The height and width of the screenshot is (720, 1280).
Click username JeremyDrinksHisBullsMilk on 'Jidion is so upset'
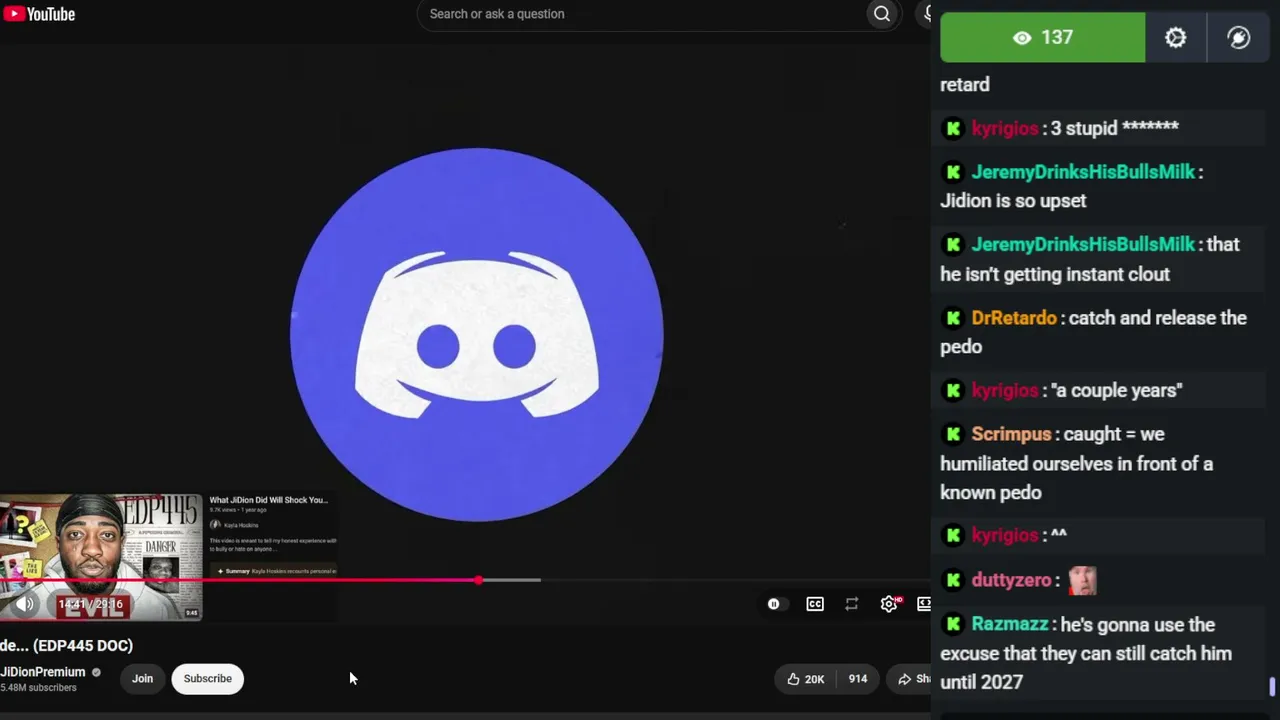[1083, 172]
